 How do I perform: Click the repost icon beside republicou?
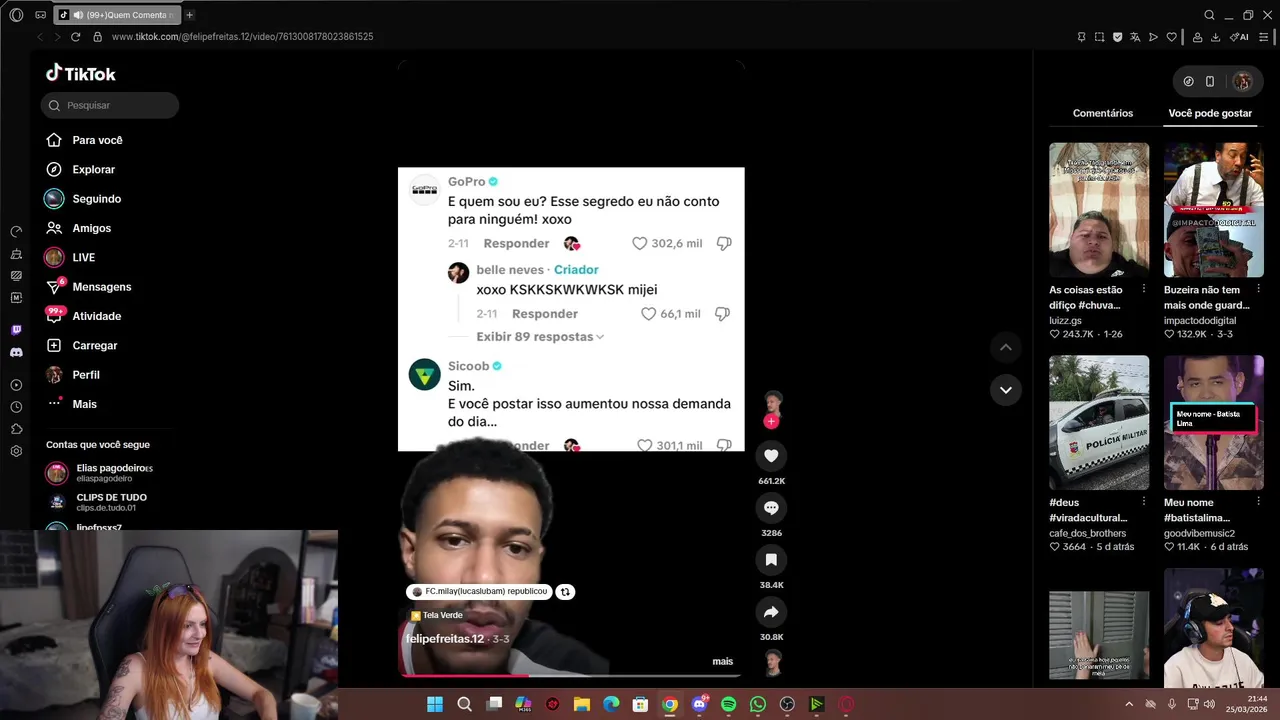(x=565, y=592)
